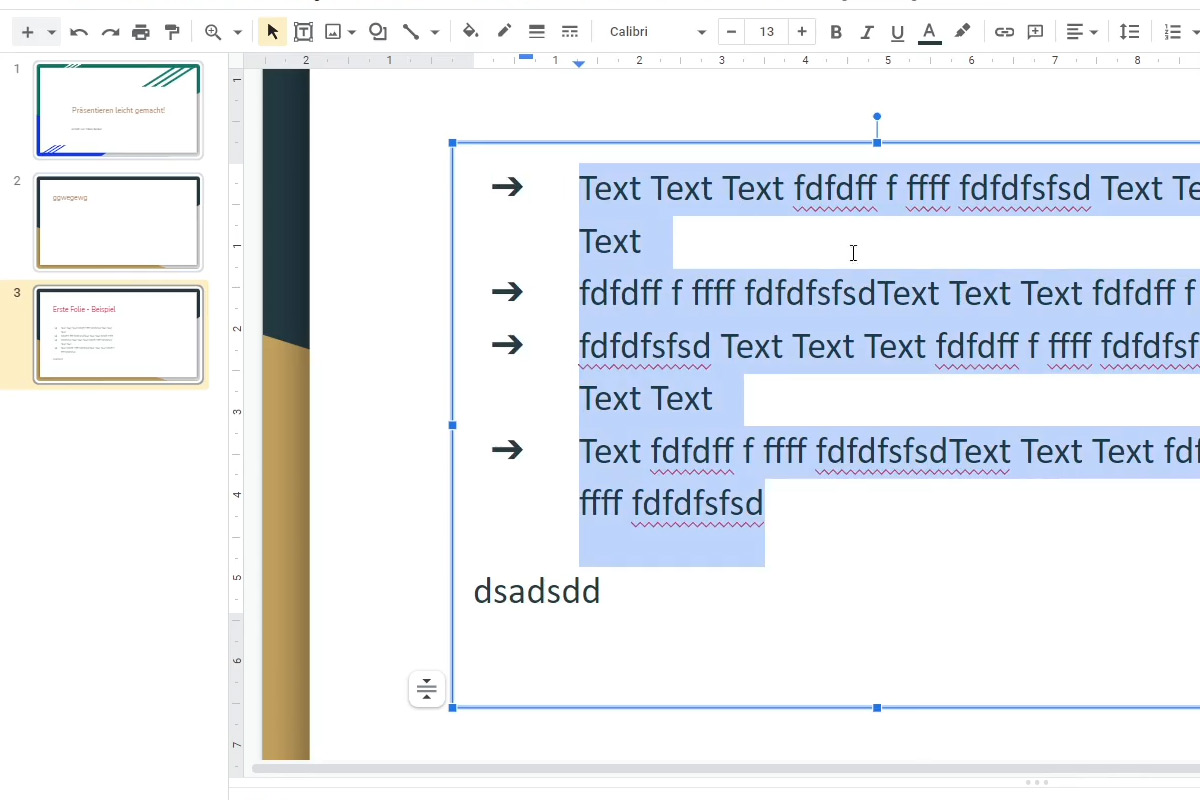The image size is (1200, 800).
Task: Decrease font size with minus button
Action: (x=731, y=32)
